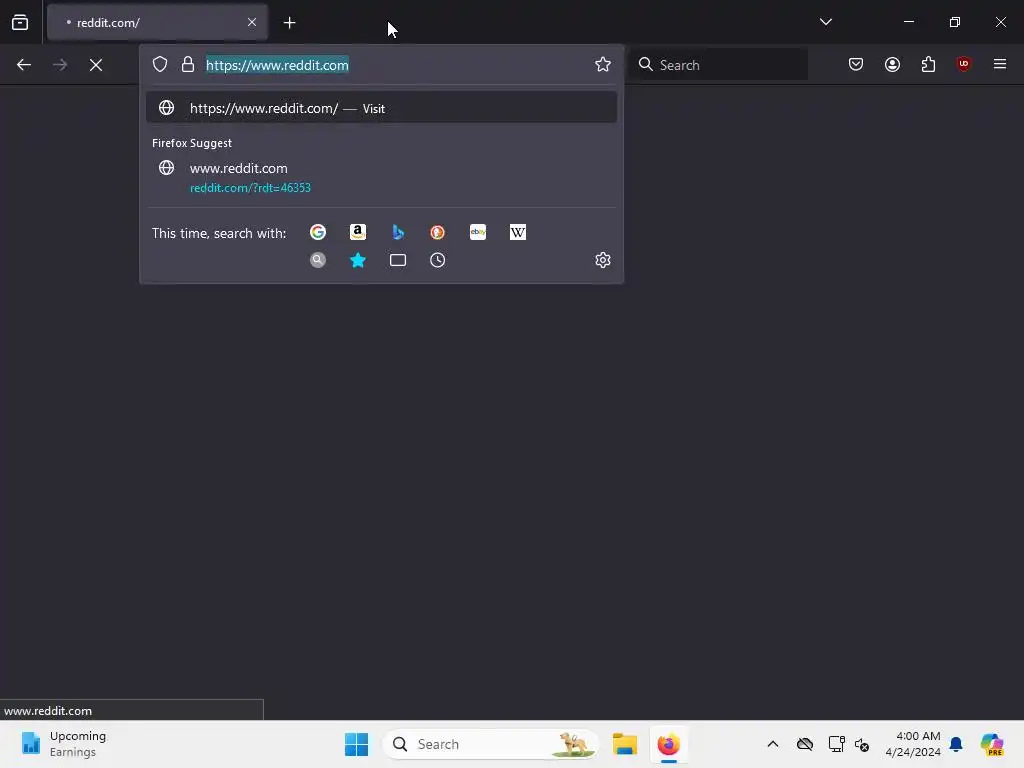1024x768 pixels.
Task: Search in open Tabs icon
Action: (398, 260)
